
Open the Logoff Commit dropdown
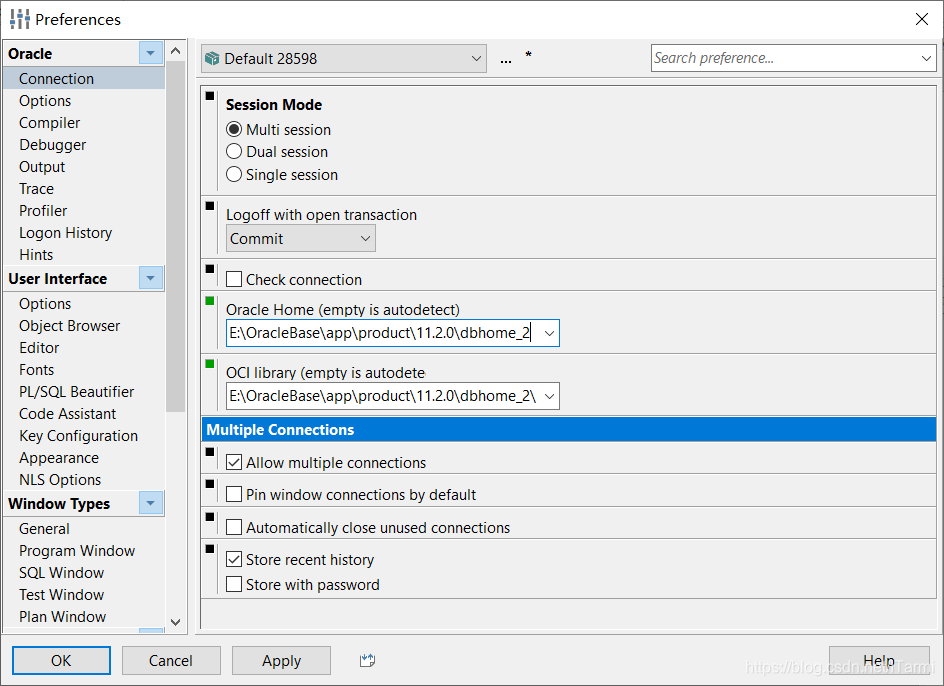(x=300, y=239)
